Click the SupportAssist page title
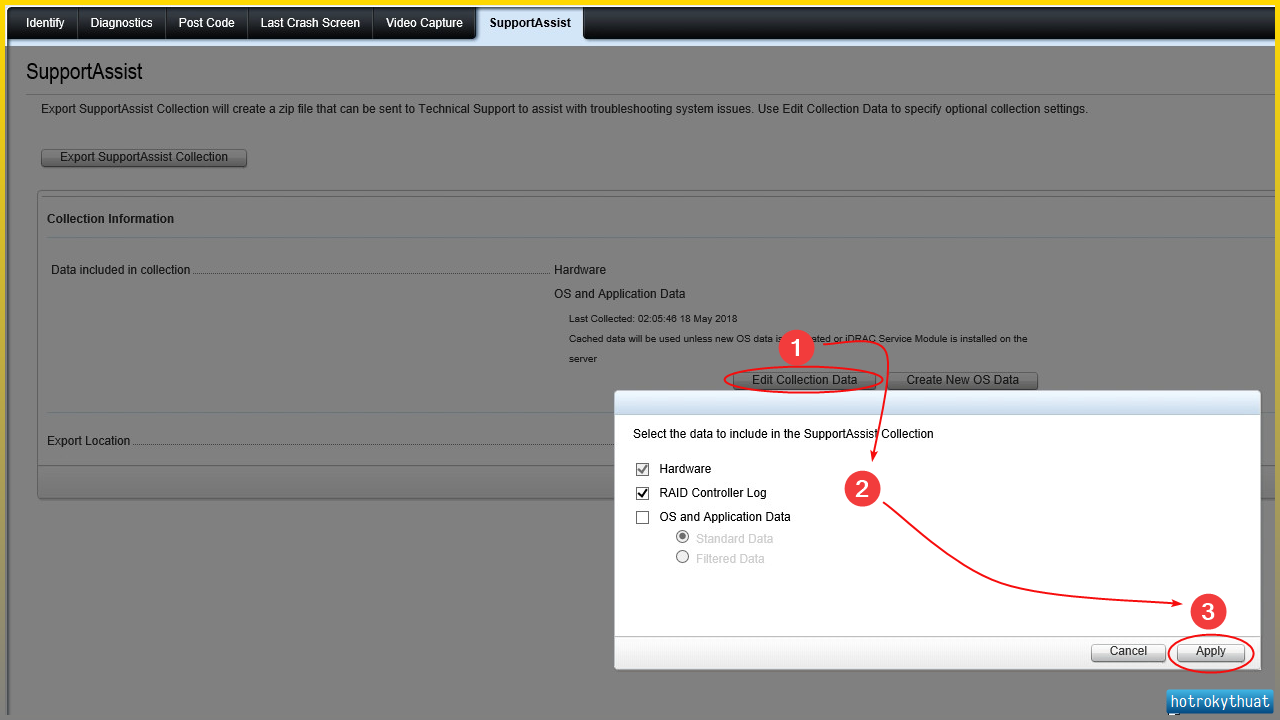Viewport: 1280px width, 720px height. tap(84, 72)
